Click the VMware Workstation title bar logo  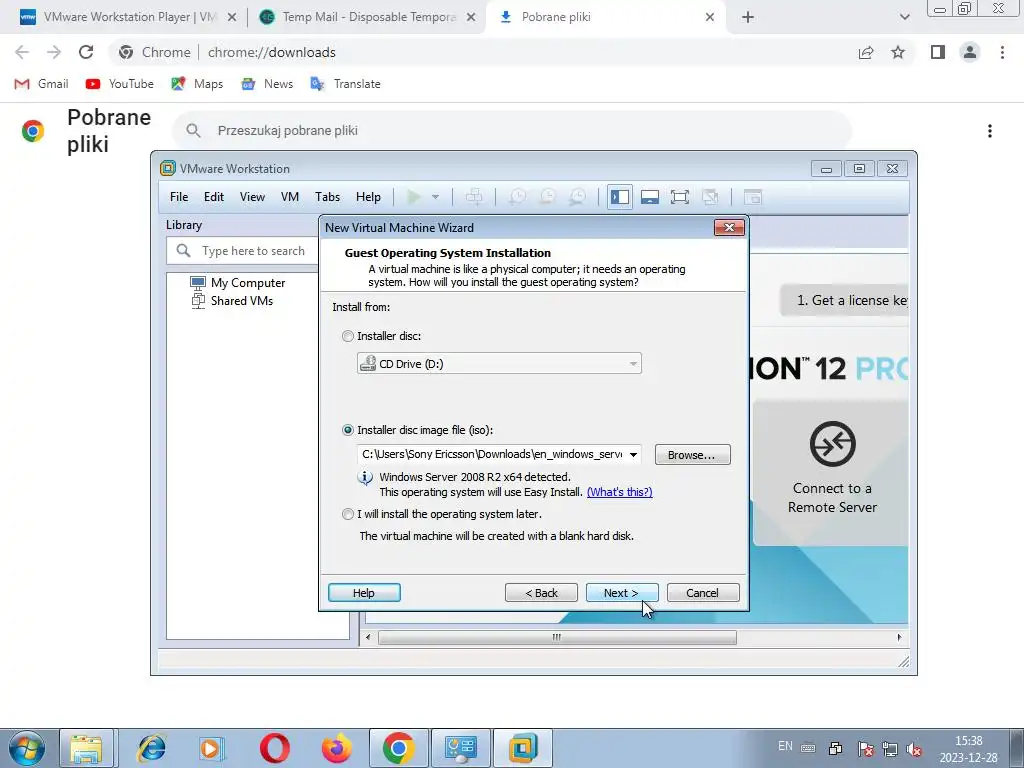pyautogui.click(x=168, y=168)
